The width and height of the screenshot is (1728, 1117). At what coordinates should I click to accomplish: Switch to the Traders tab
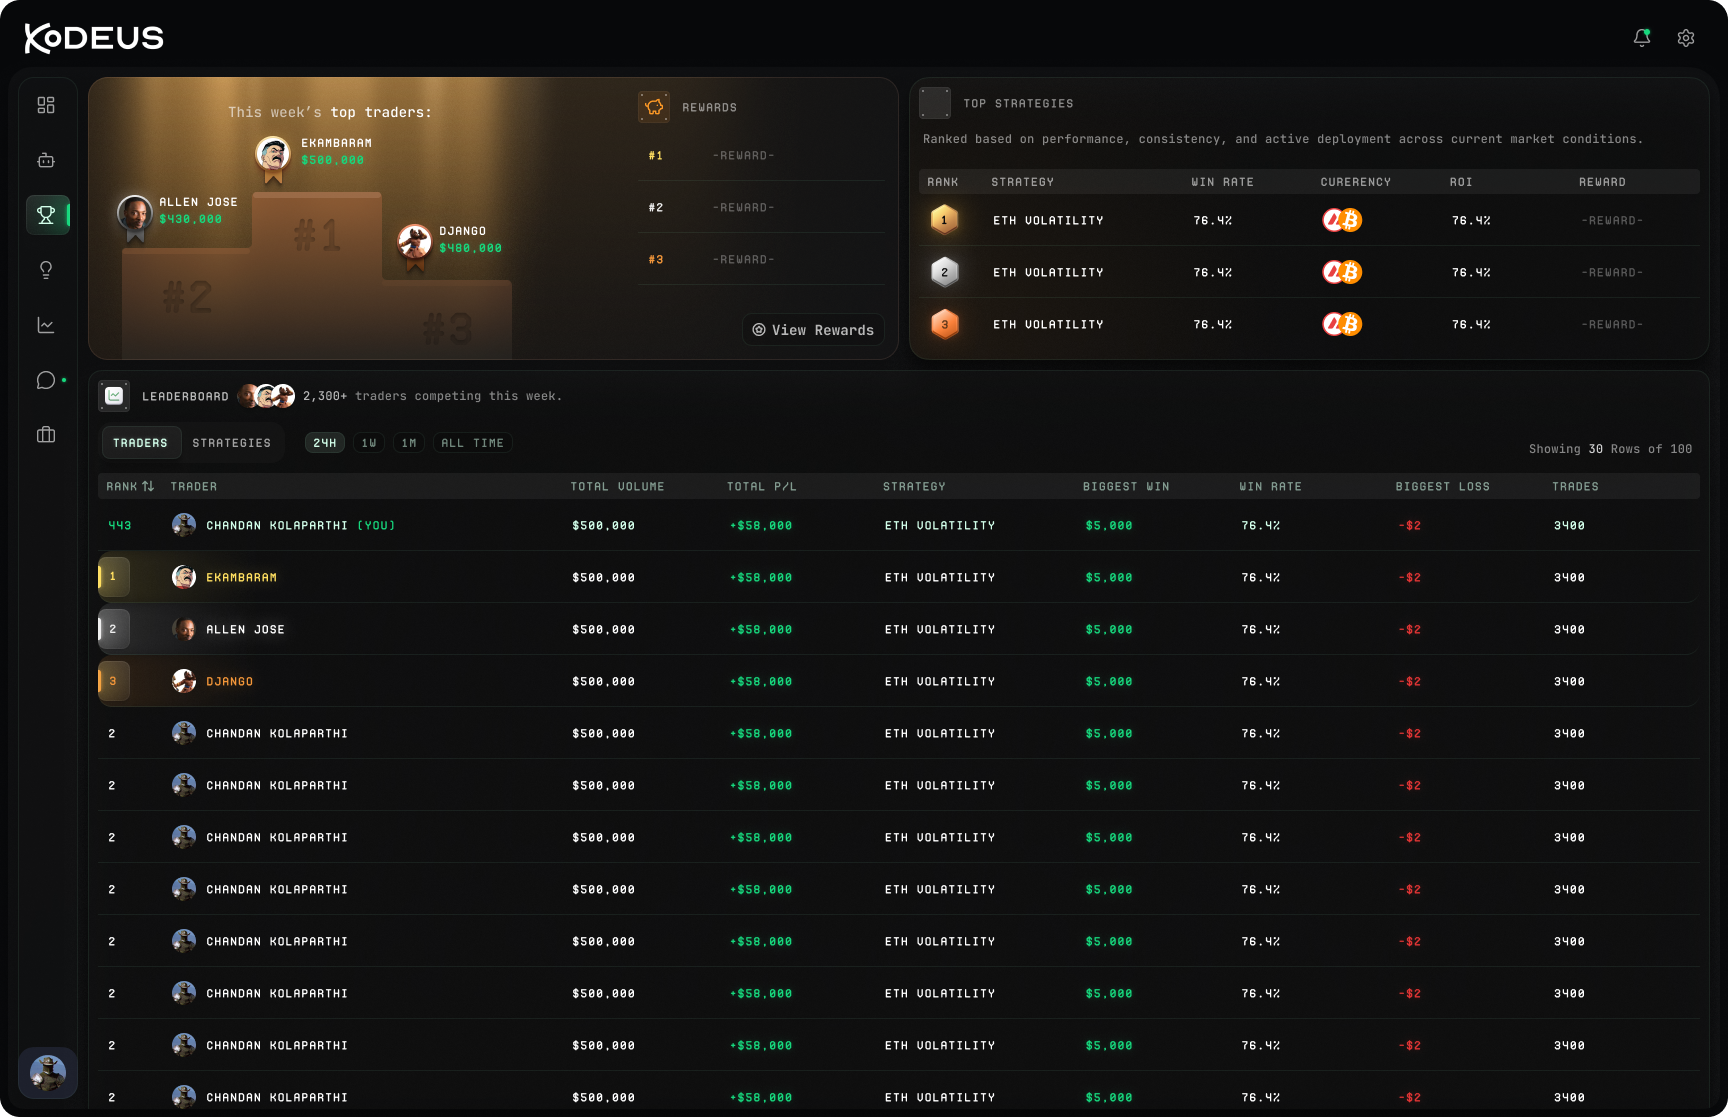click(x=141, y=442)
